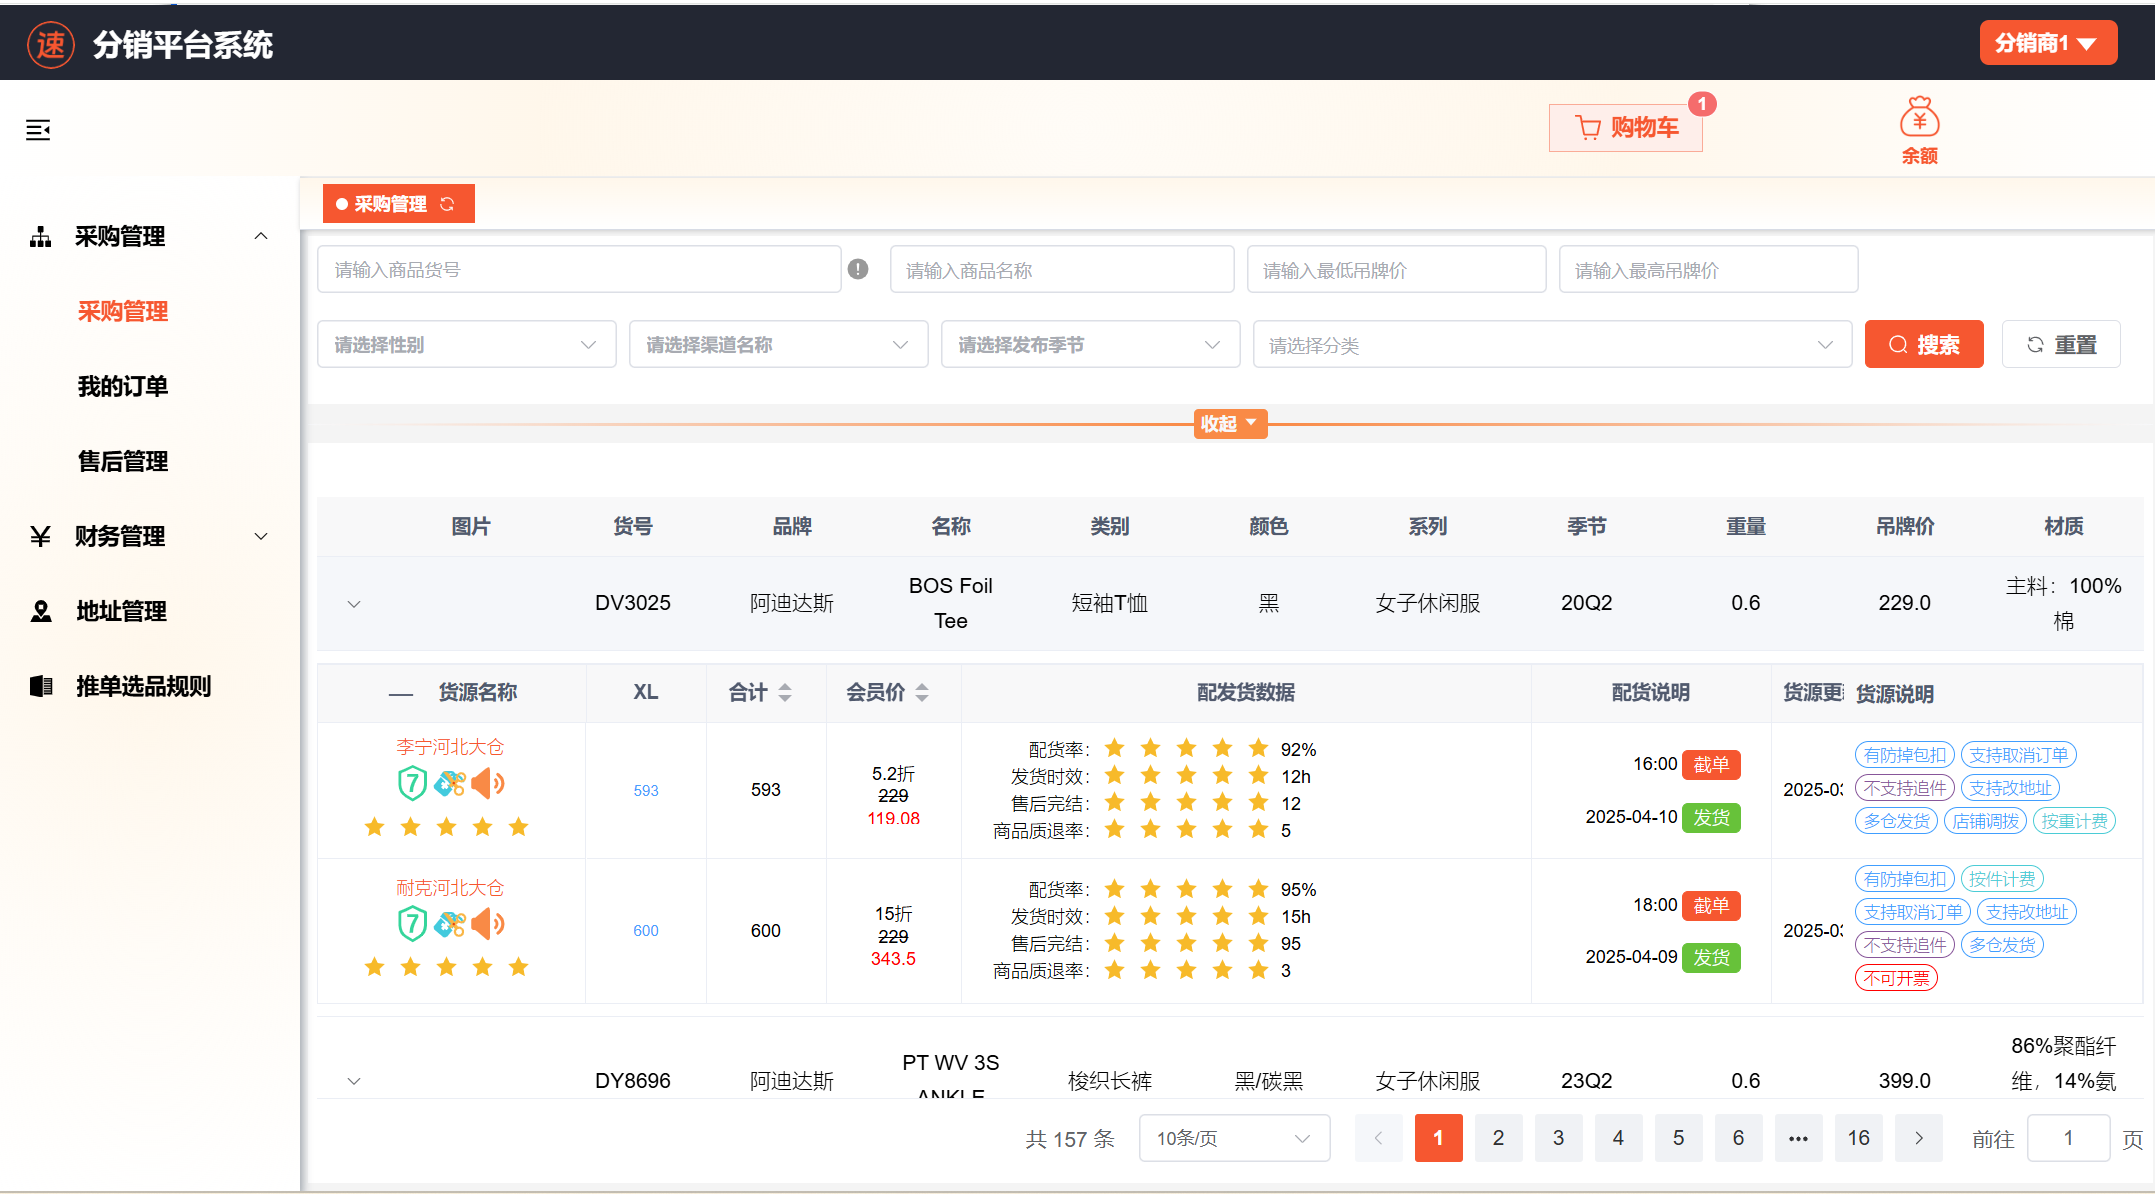Click refresh icon on 采购管理 tab

point(448,204)
